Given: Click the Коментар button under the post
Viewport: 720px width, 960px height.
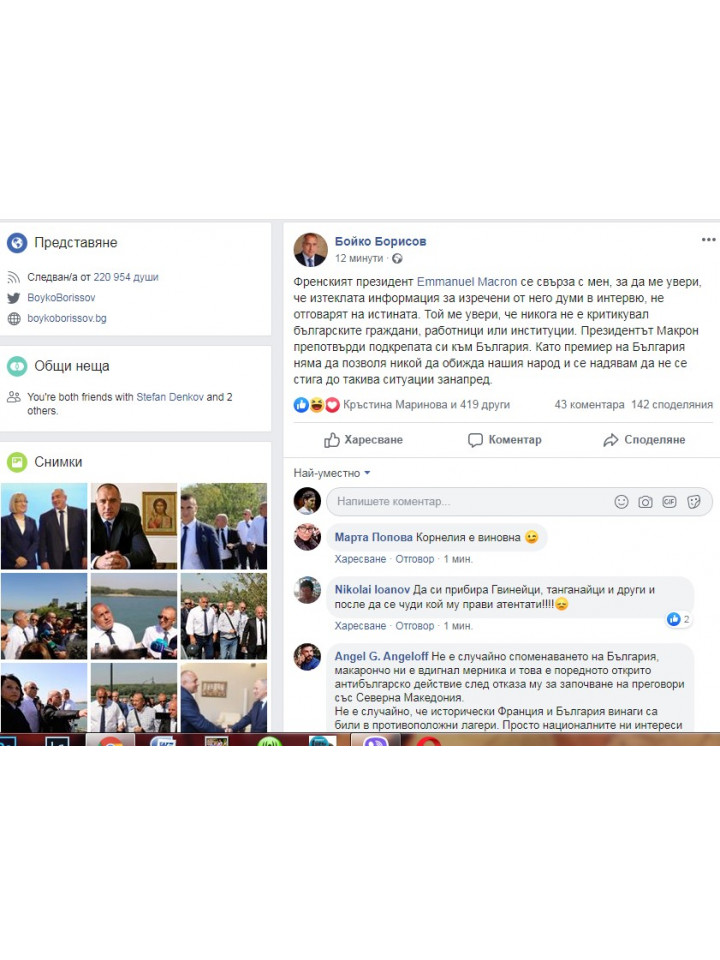Looking at the screenshot, I should (504, 440).
